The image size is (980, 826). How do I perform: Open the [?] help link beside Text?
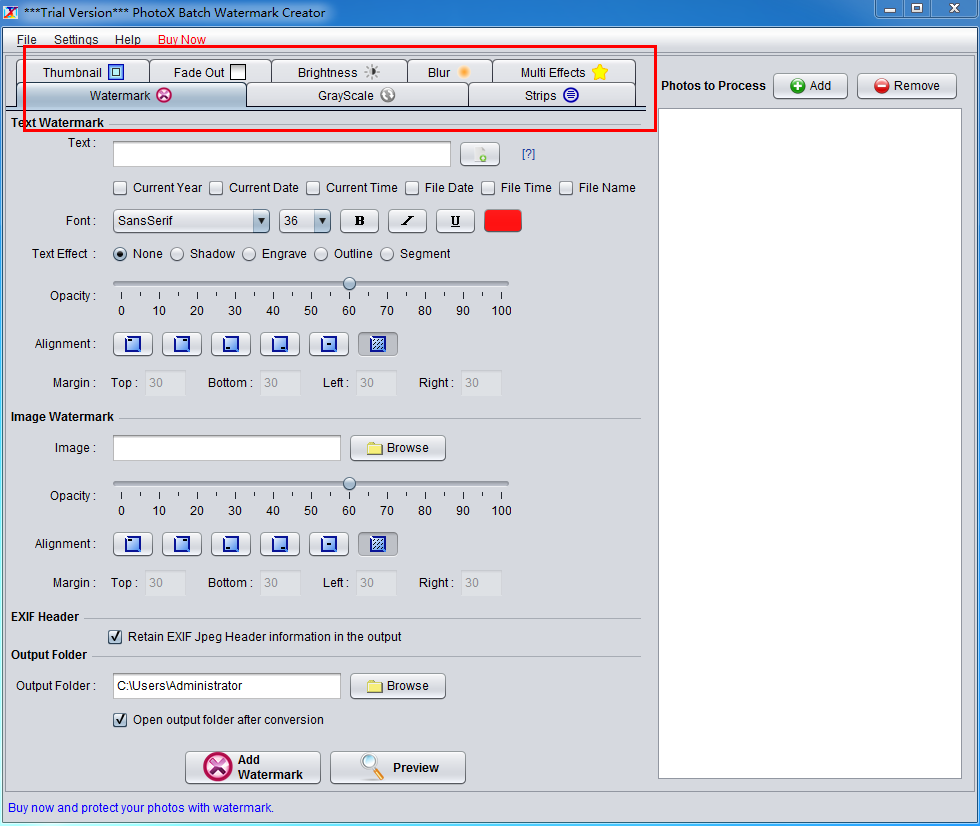pyautogui.click(x=529, y=154)
